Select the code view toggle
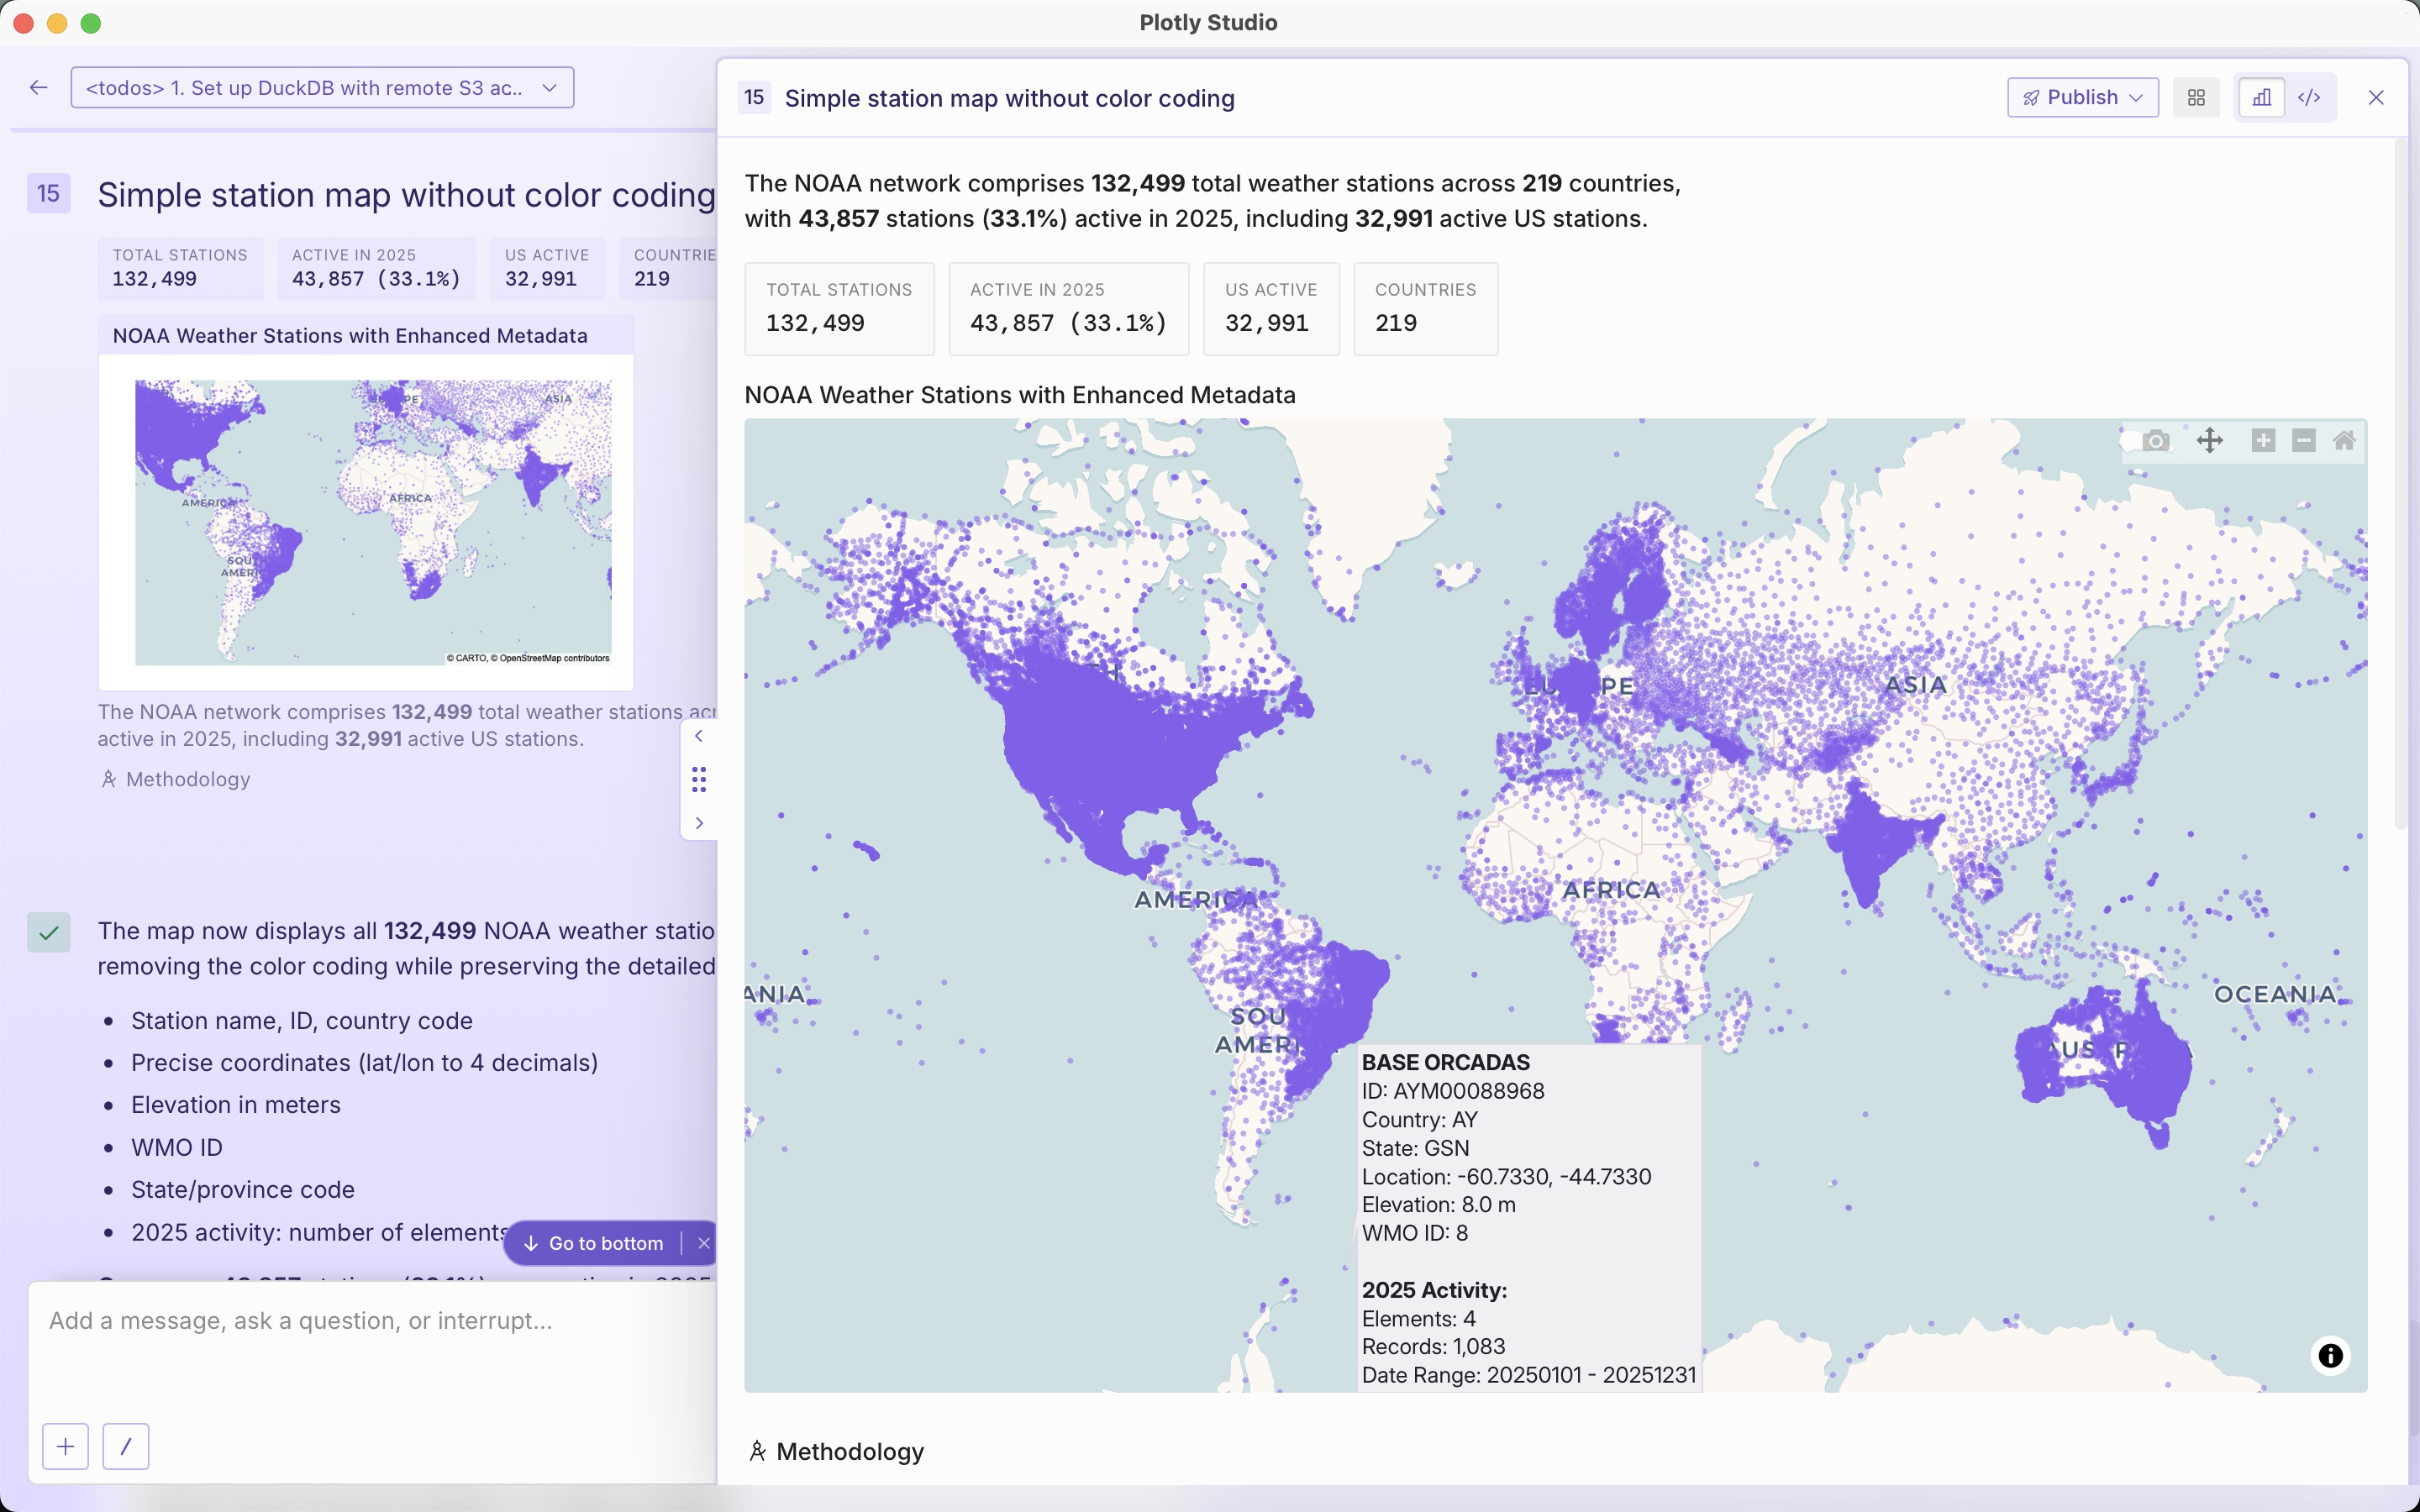The height and width of the screenshot is (1512, 2420). [x=2309, y=97]
